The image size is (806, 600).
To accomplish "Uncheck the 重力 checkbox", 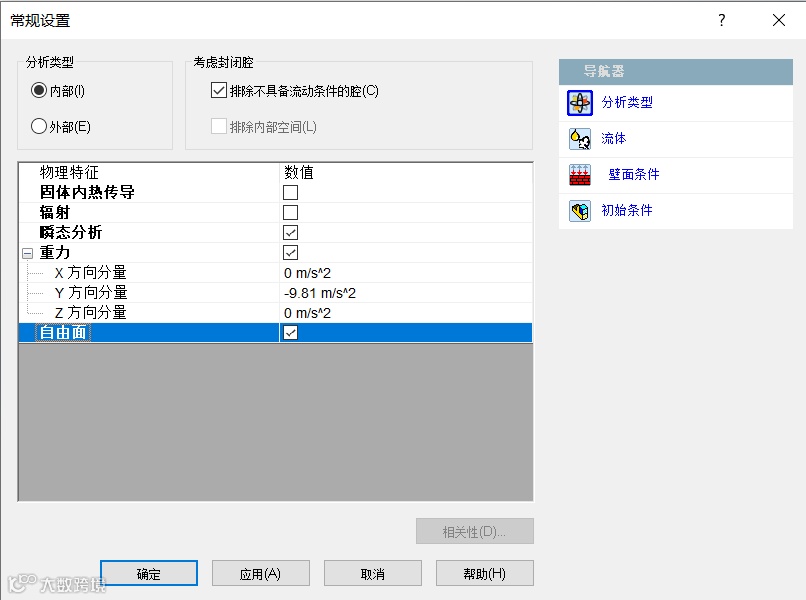I will [290, 252].
